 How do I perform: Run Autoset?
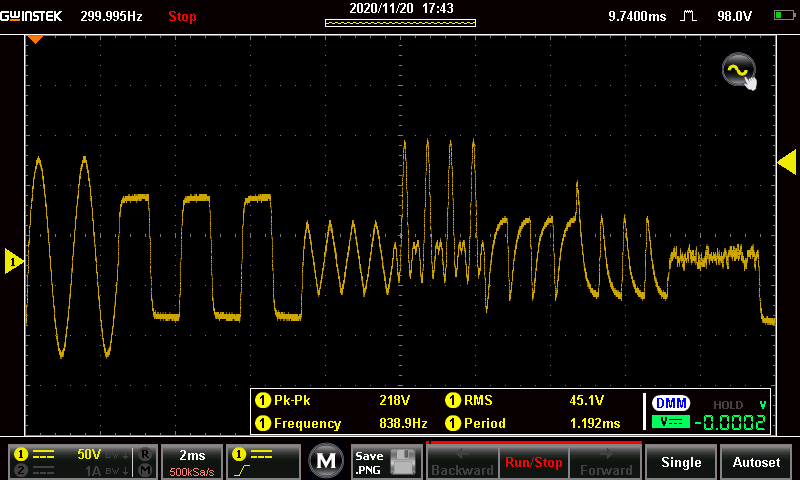coord(756,462)
